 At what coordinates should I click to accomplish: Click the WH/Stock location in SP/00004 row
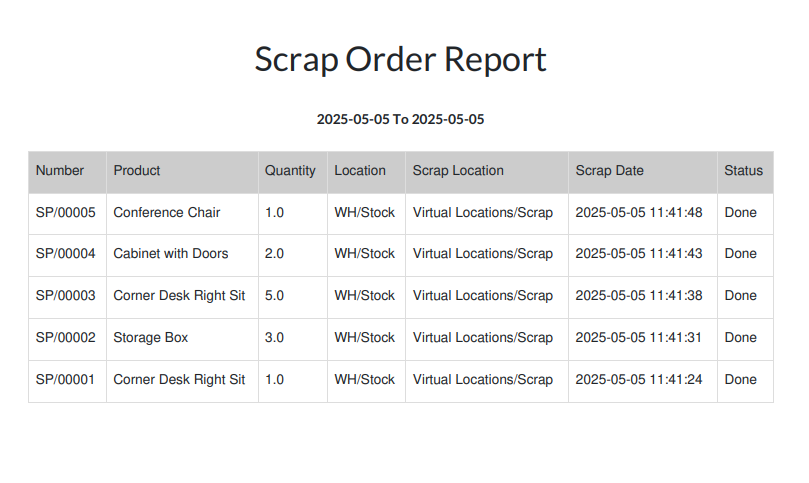point(364,254)
